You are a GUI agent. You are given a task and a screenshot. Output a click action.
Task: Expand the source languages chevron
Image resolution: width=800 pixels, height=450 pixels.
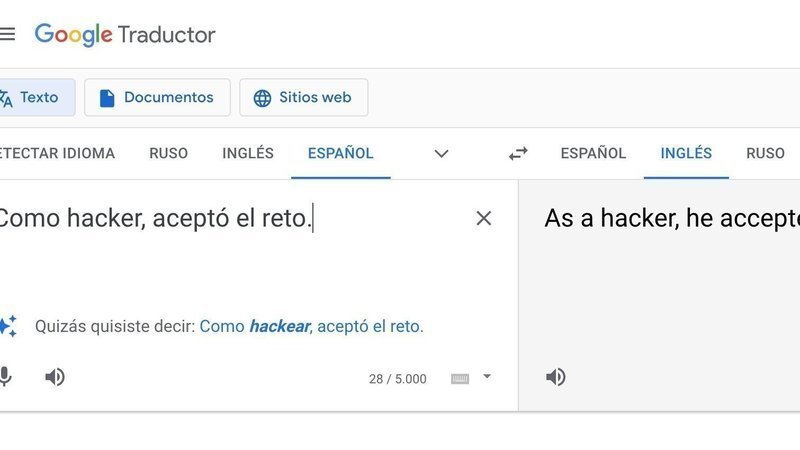tap(441, 154)
